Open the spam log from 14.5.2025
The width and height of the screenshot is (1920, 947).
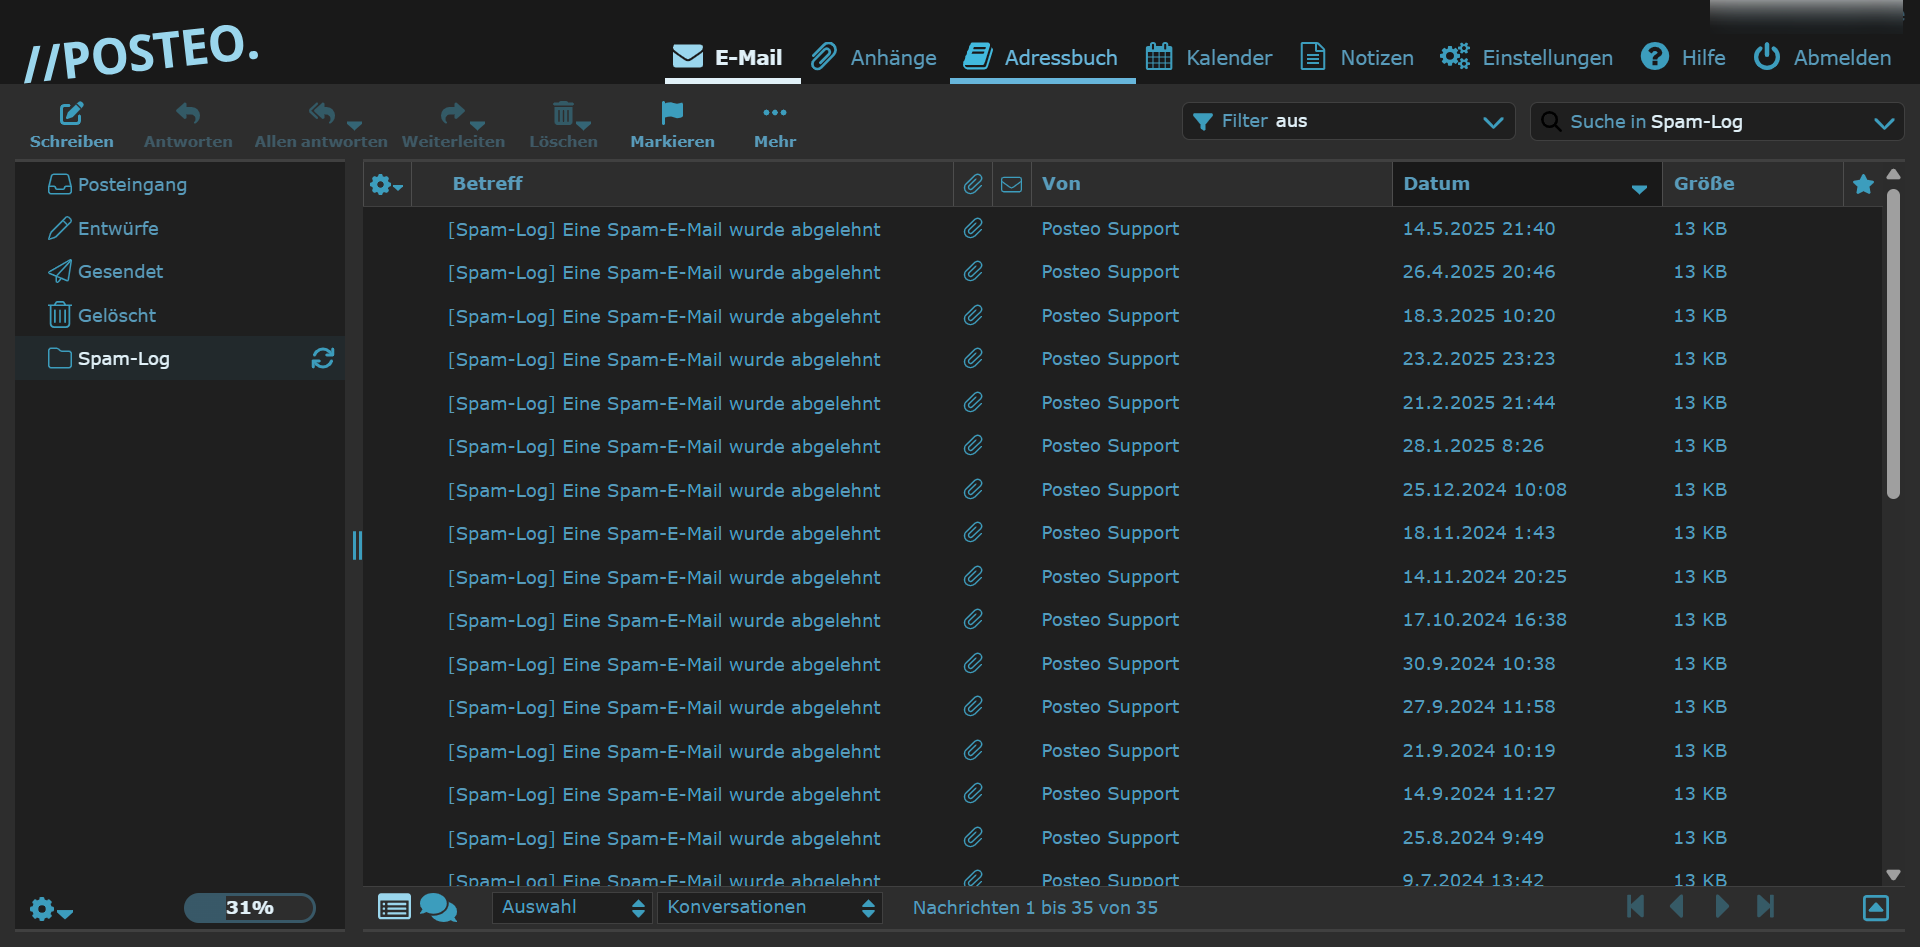click(x=664, y=229)
